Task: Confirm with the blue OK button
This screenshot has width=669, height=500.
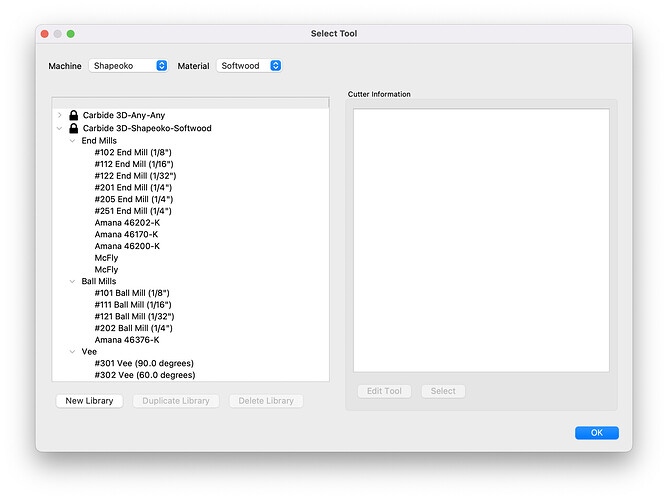Action: click(x=596, y=433)
